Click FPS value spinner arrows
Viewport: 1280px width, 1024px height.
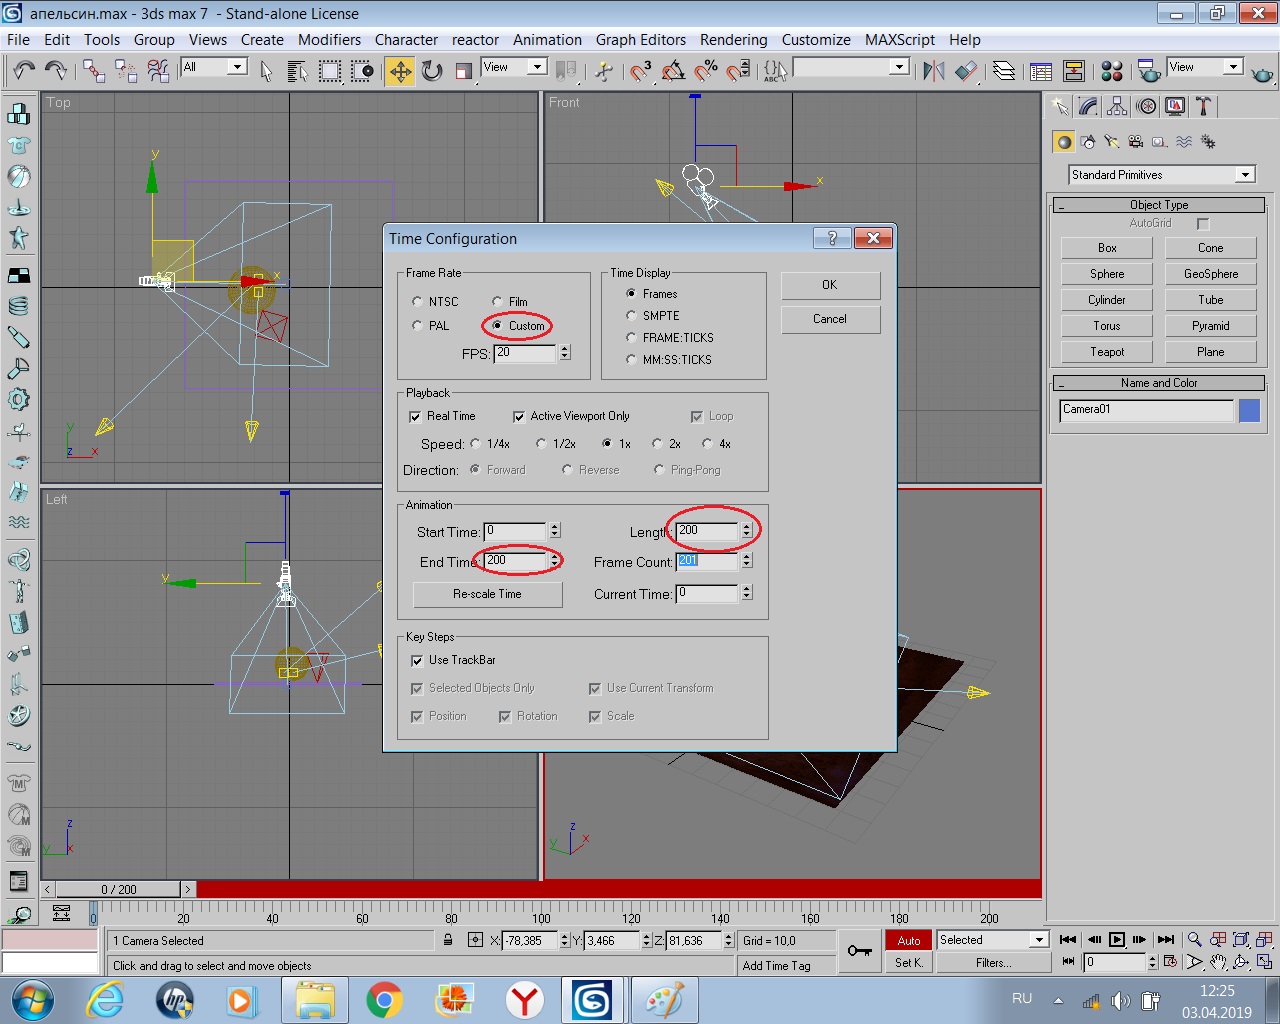(565, 352)
